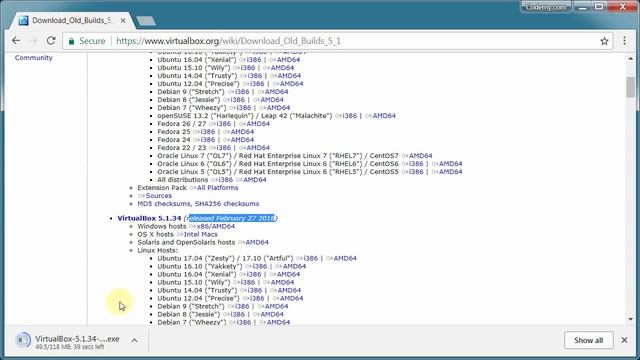Image resolution: width=640 pixels, height=360 pixels.
Task: Download Fedora 24 i386 package
Action: click(x=207, y=140)
